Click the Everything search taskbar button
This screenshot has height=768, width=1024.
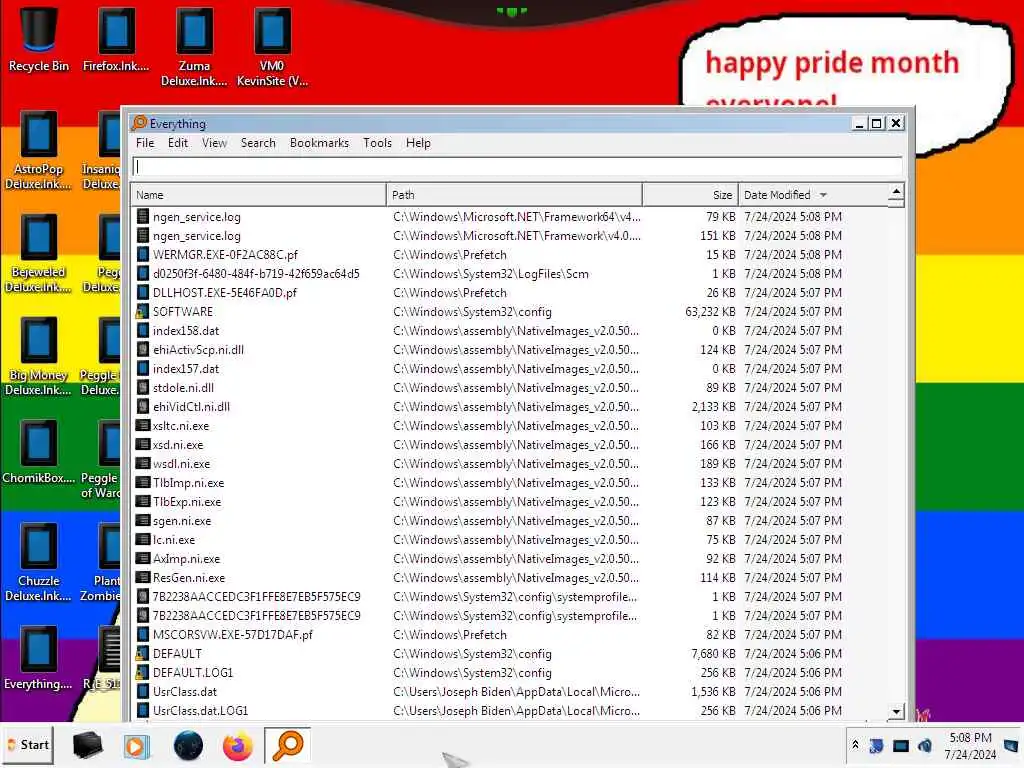point(287,745)
